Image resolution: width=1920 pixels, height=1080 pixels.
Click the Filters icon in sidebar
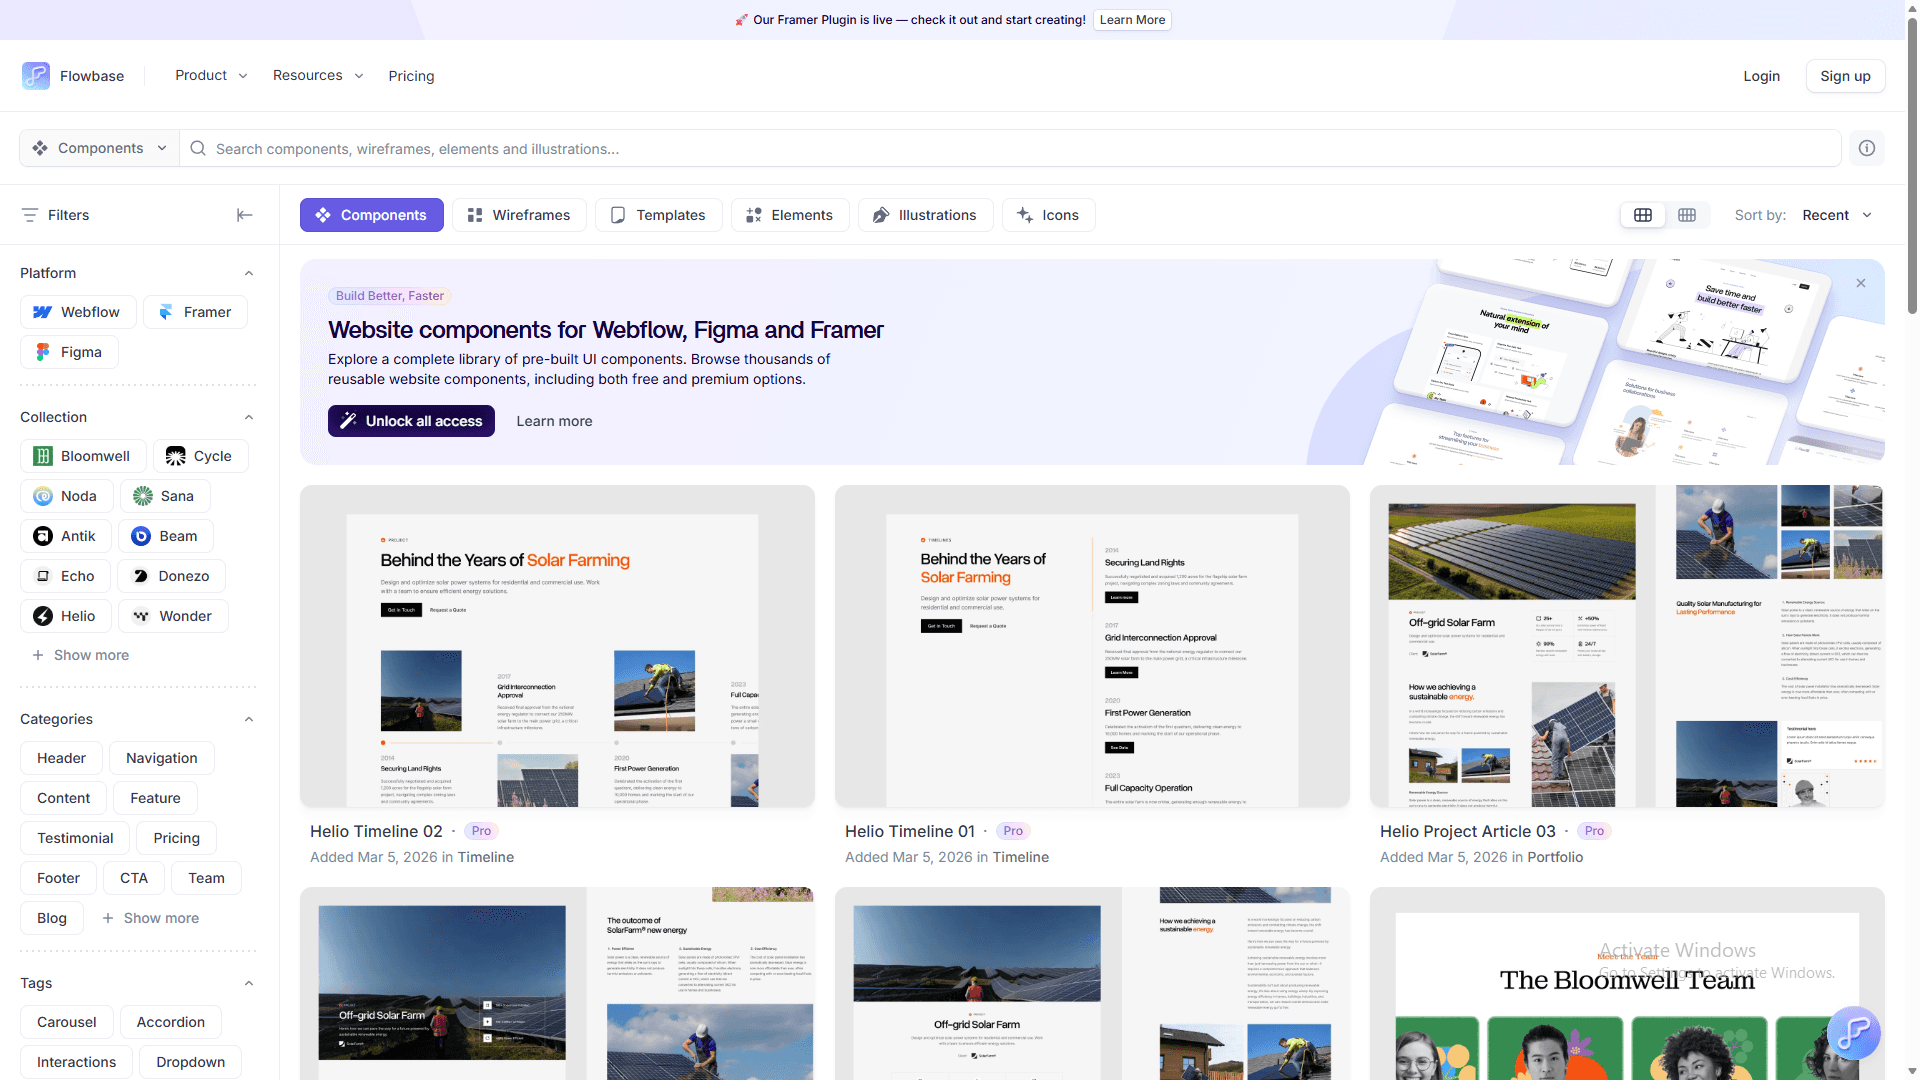[30, 215]
